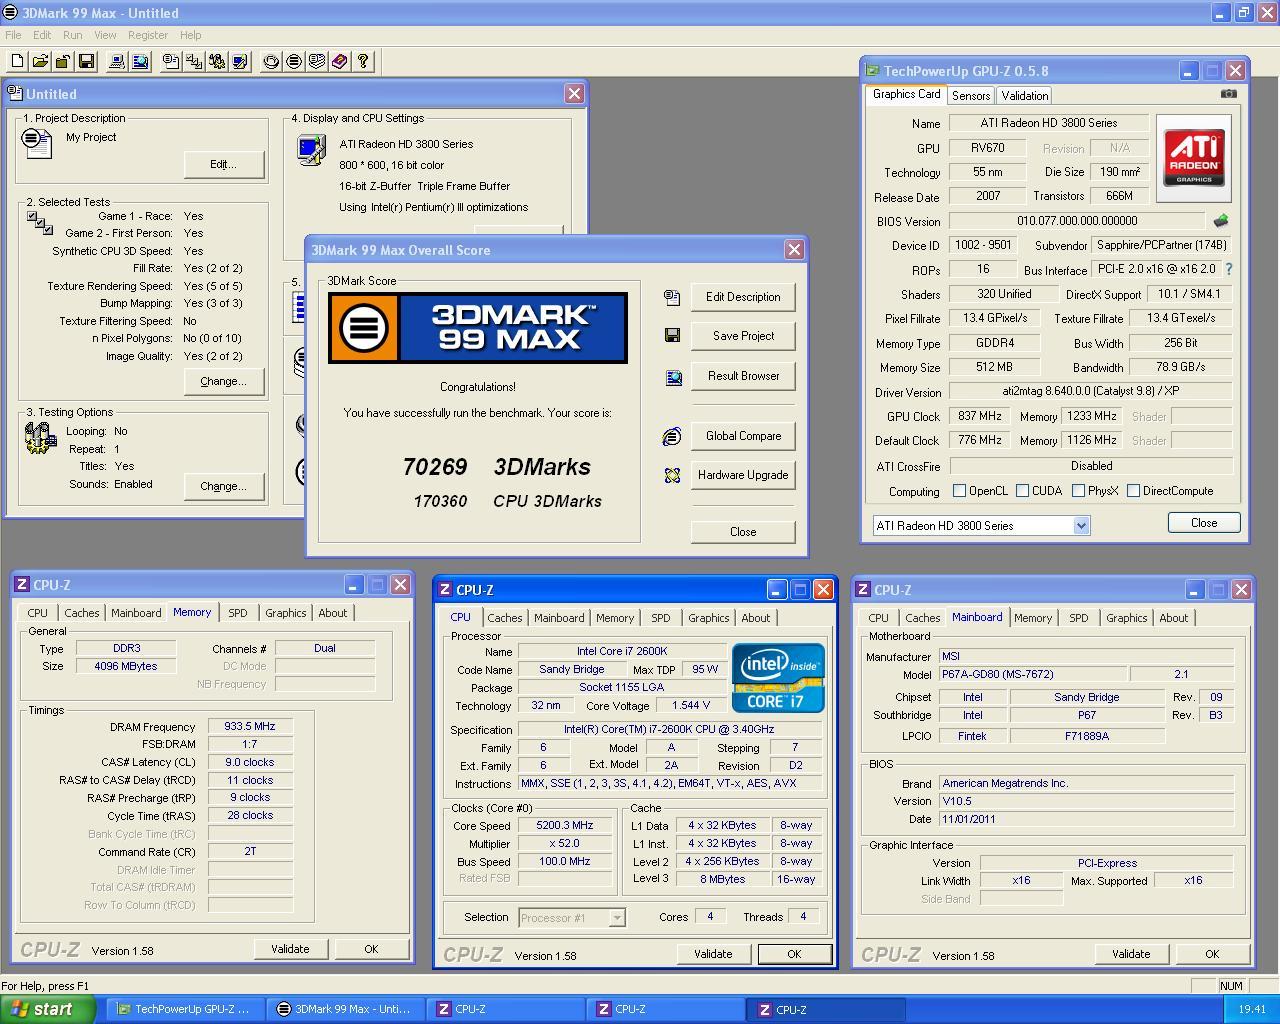
Task: Open the Register menu
Action: (x=148, y=35)
